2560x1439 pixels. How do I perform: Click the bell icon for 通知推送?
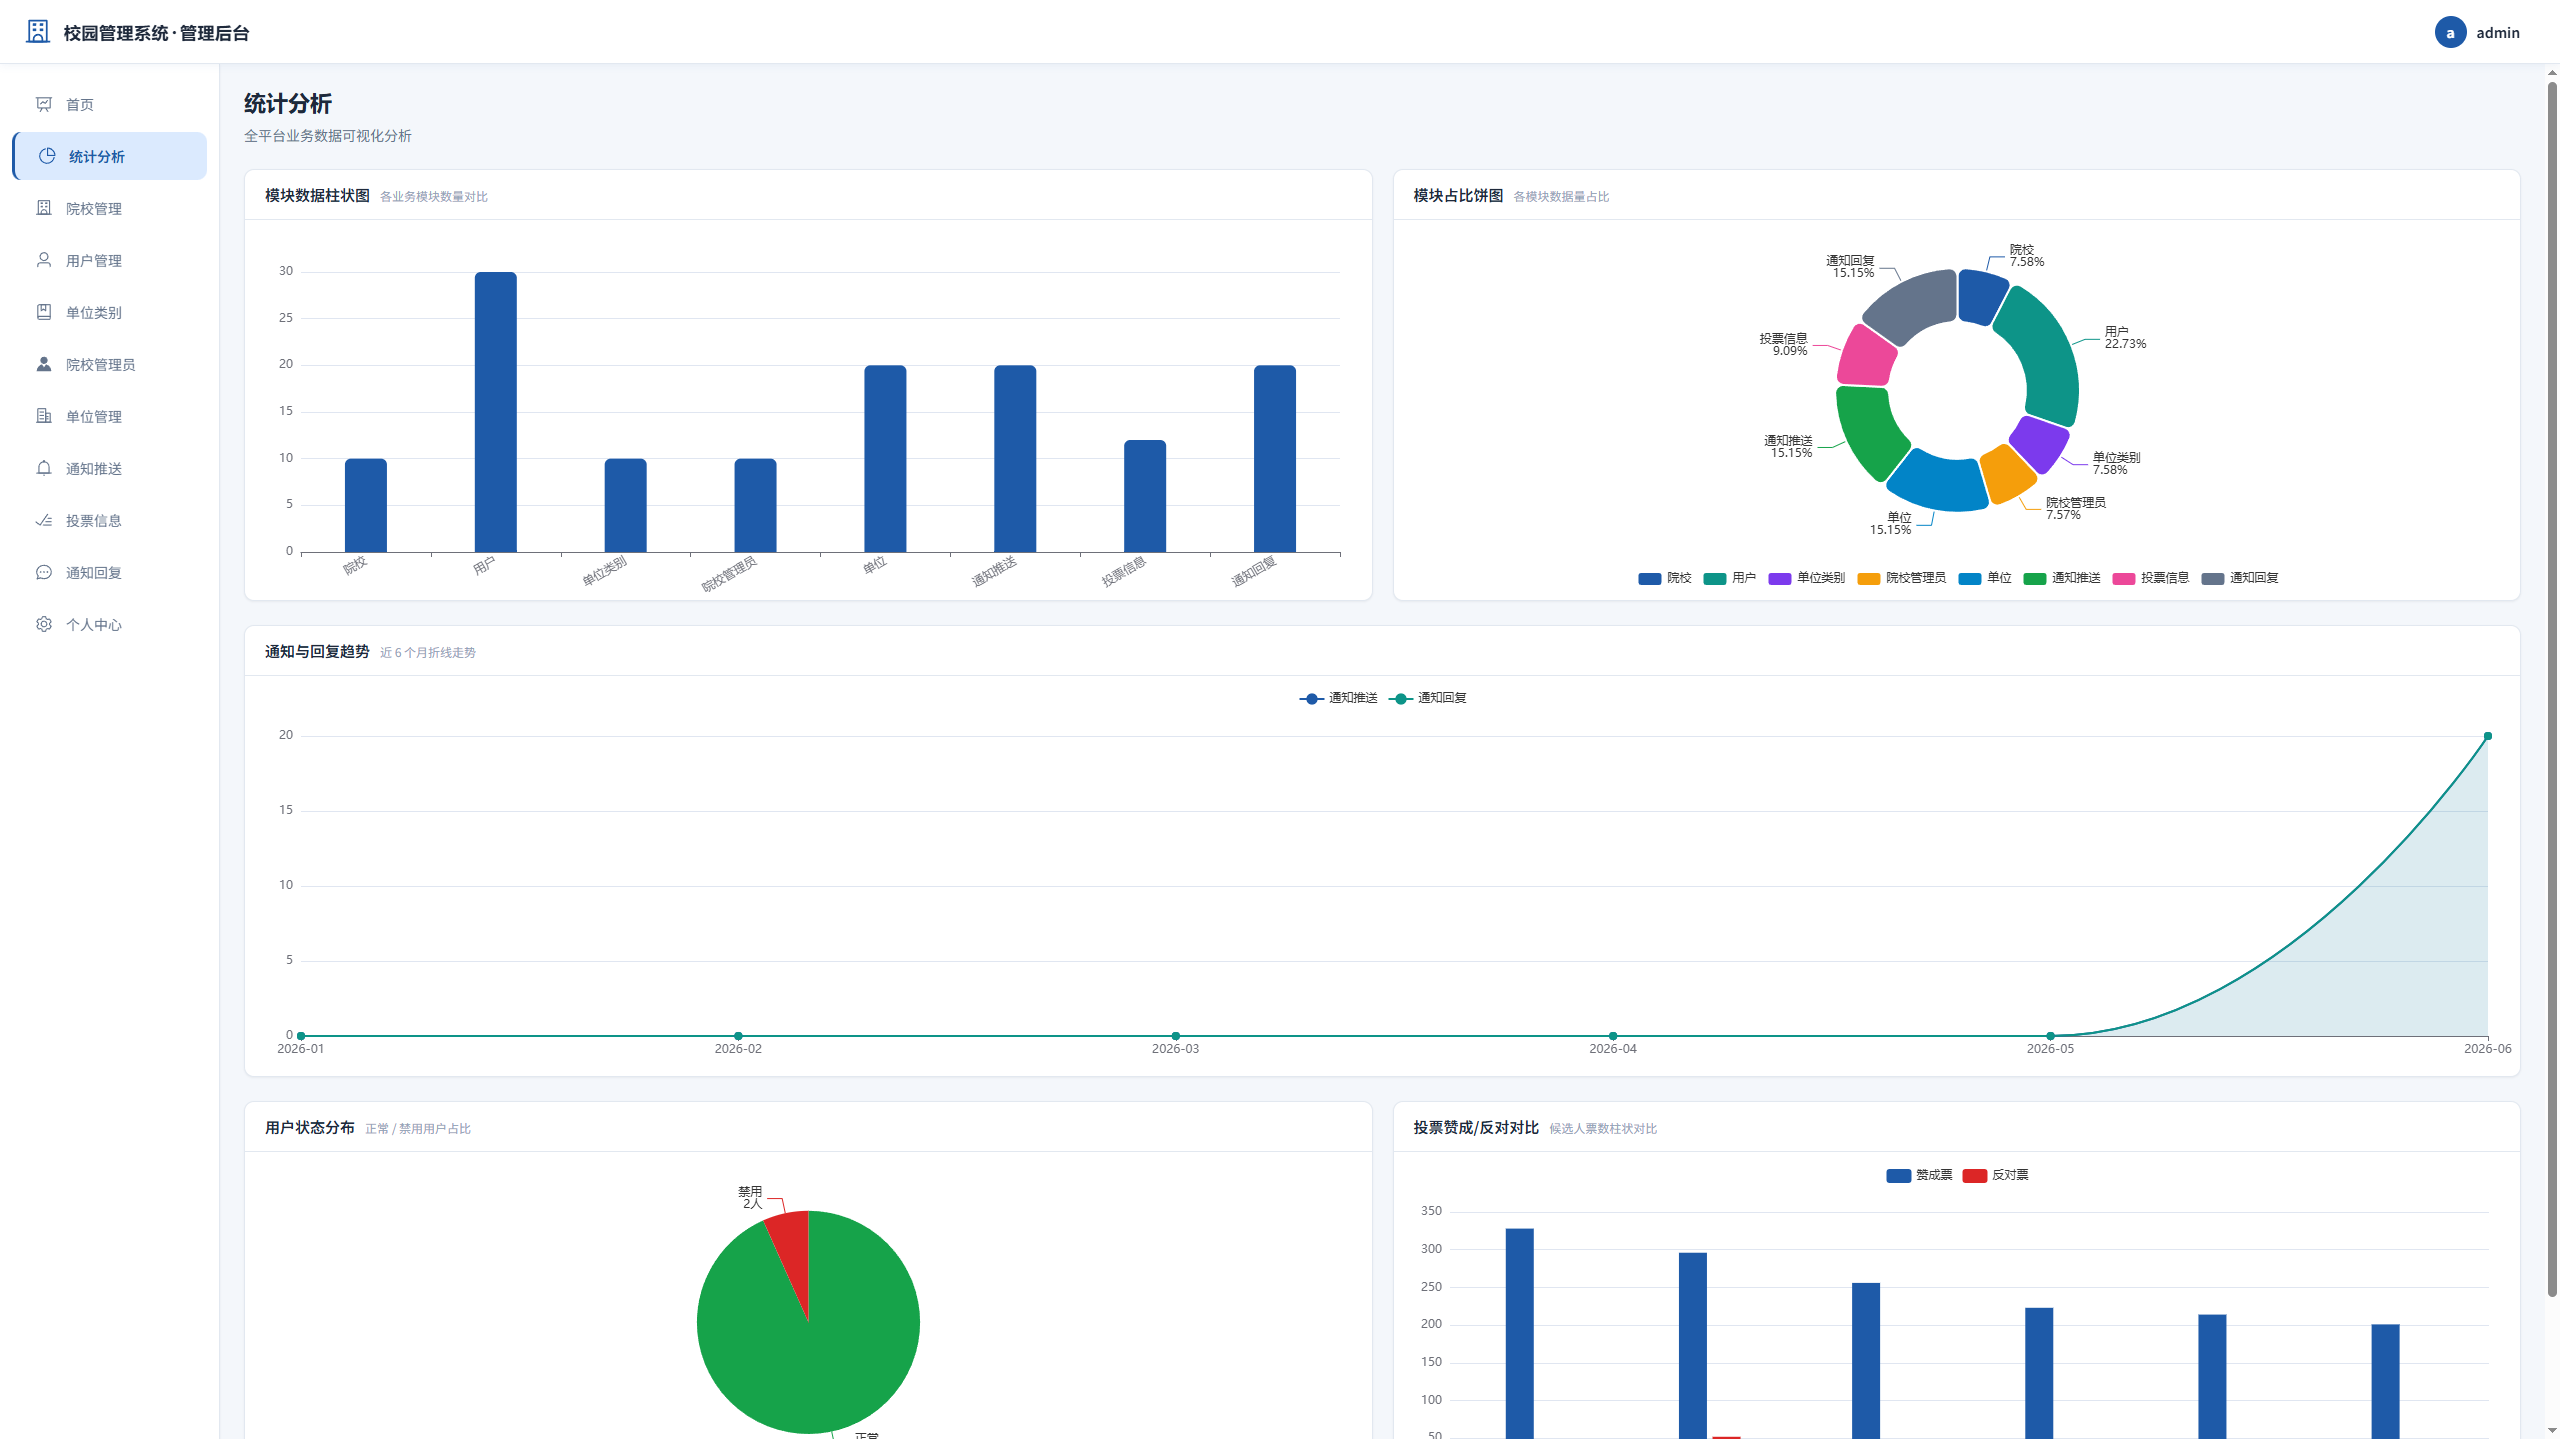[x=44, y=468]
